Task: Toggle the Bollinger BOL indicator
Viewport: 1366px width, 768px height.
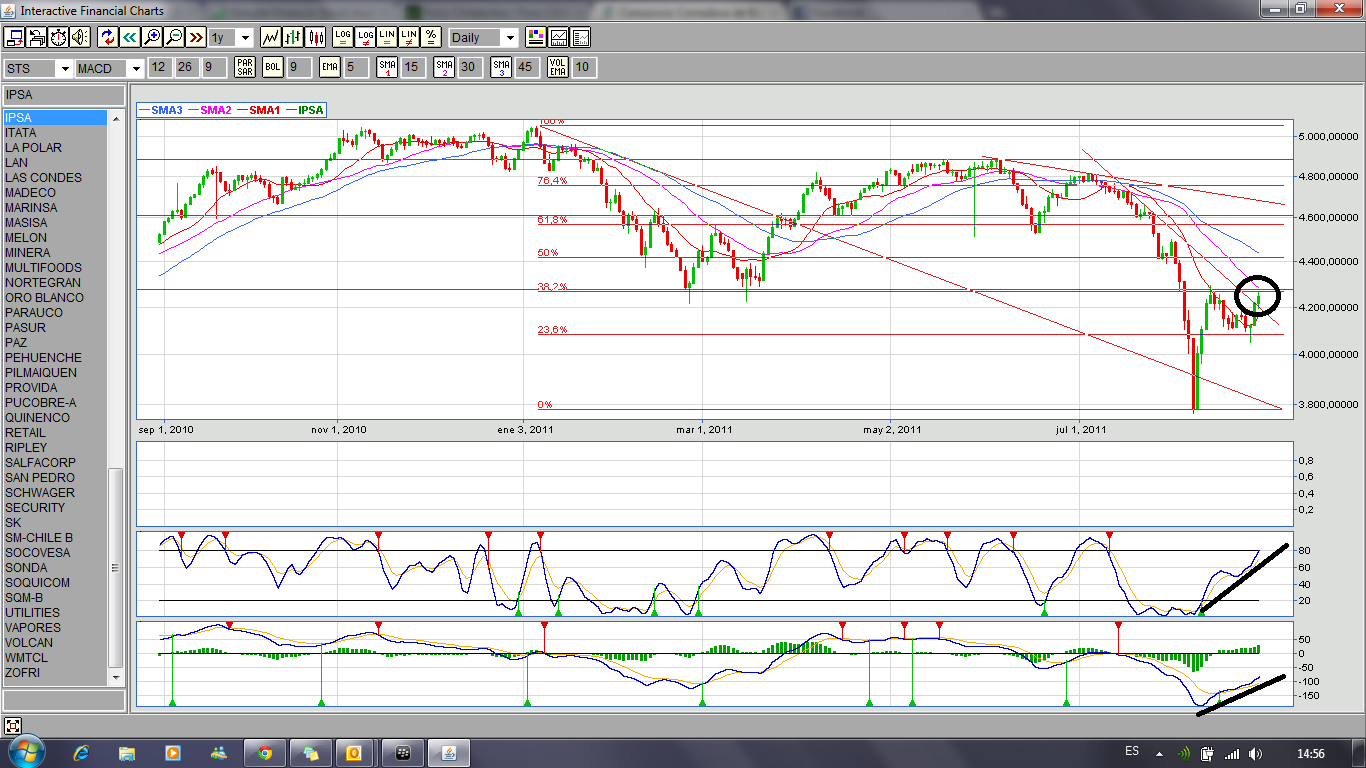Action: 272,68
